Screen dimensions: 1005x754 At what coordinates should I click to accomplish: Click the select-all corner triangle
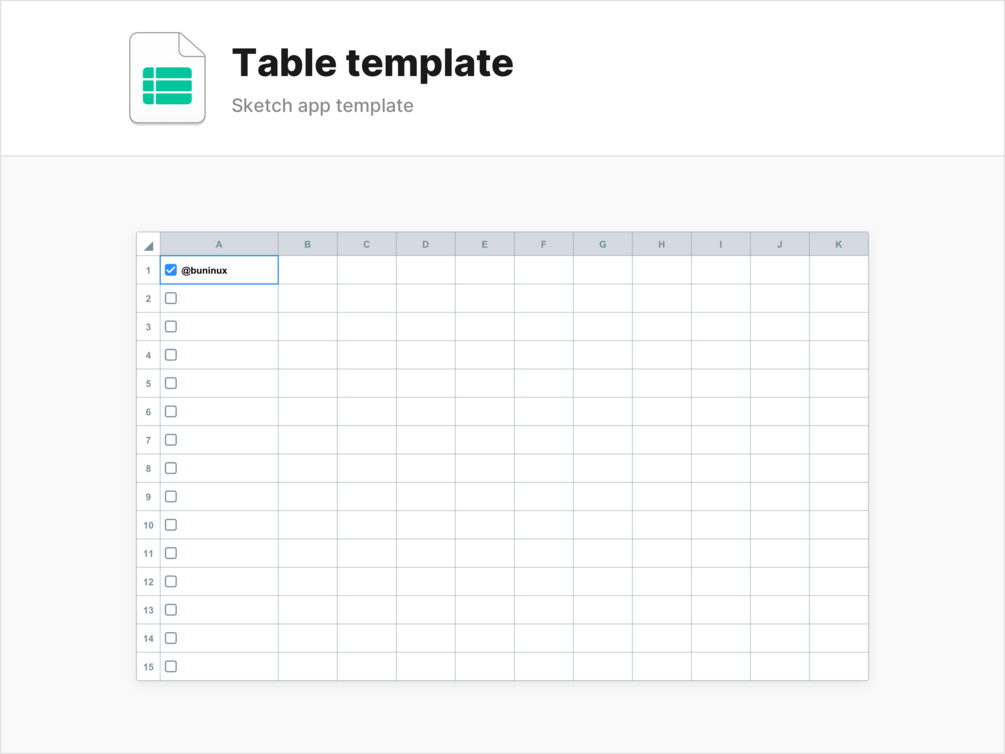point(149,245)
